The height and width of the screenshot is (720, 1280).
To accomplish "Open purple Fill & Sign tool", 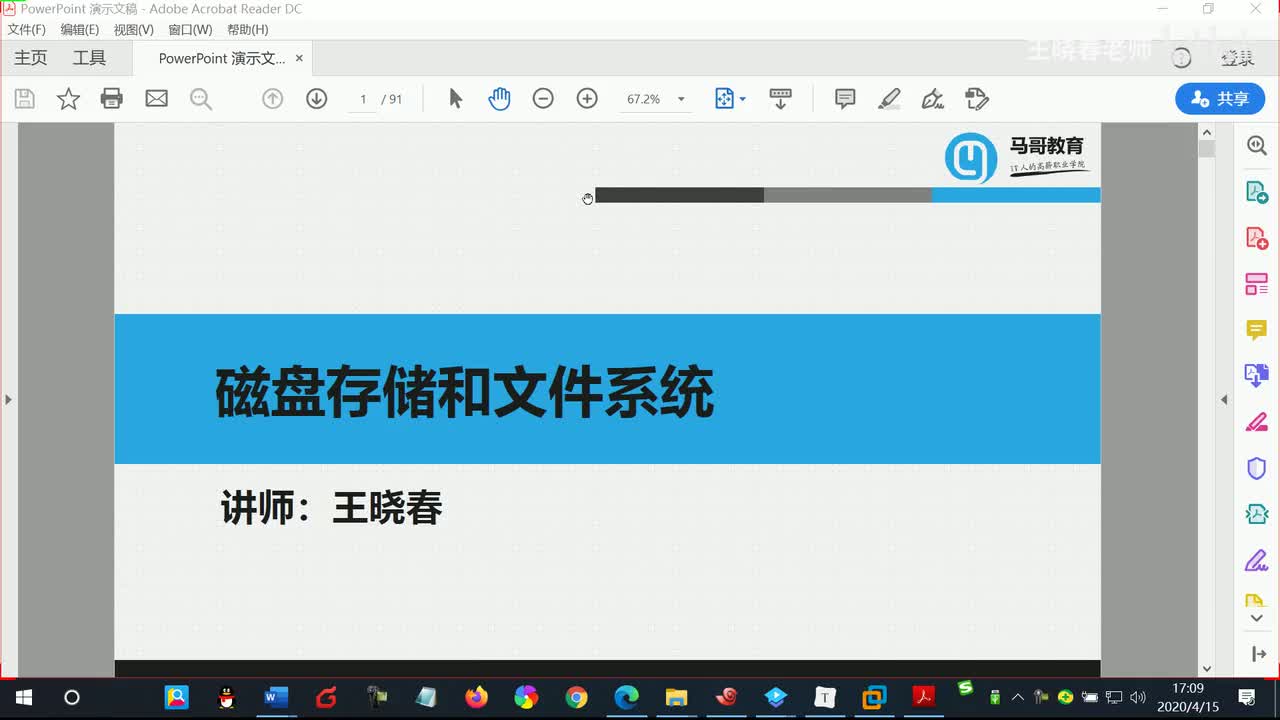I will [1257, 560].
